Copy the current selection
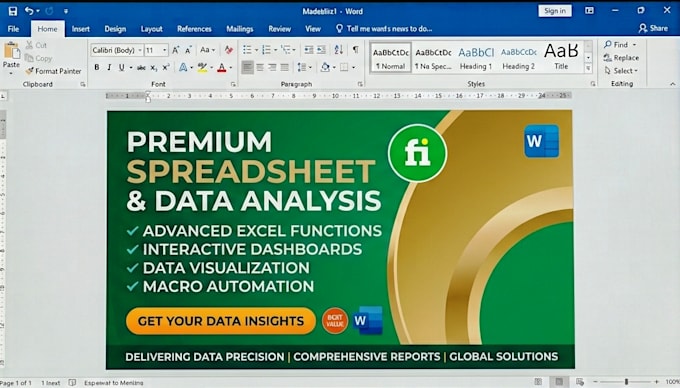The width and height of the screenshot is (680, 388). pyautogui.click(x=39, y=58)
